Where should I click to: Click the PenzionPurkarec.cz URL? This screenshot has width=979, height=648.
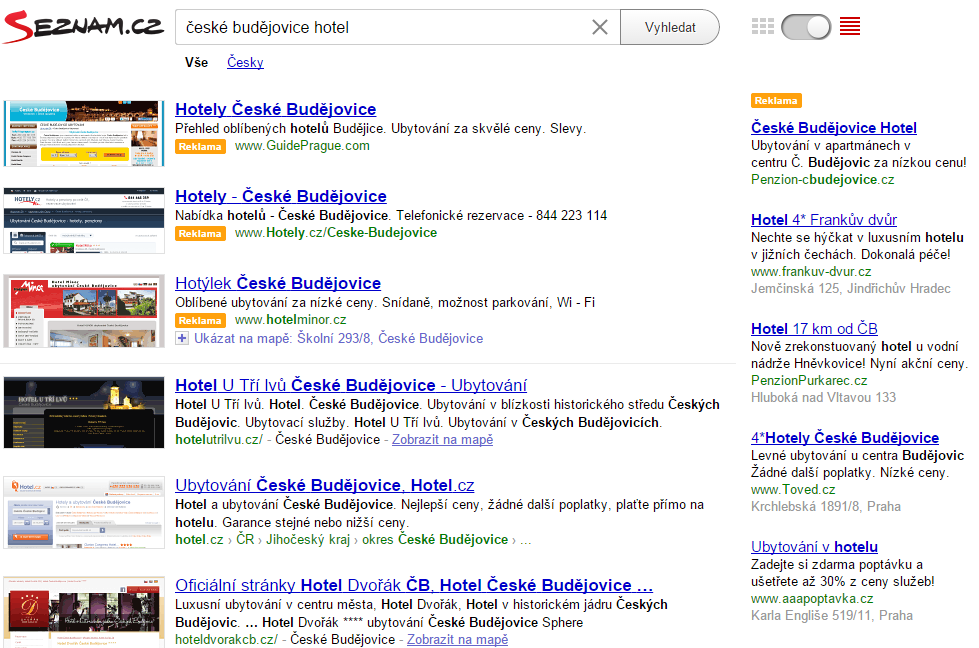tap(809, 380)
